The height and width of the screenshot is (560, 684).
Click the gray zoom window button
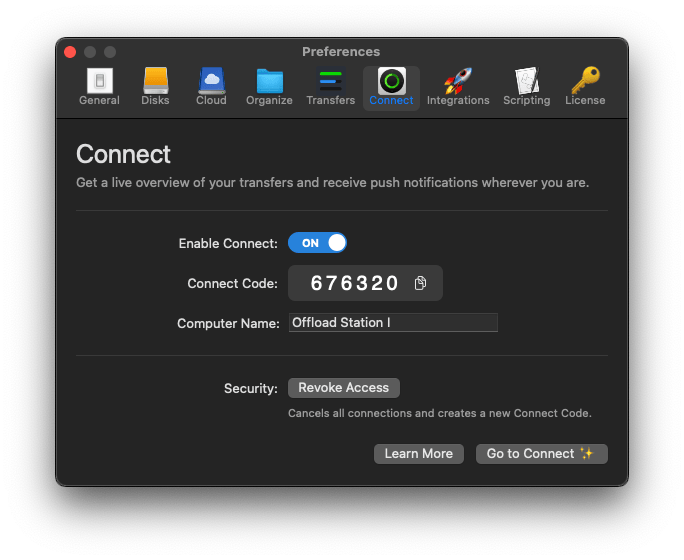point(110,52)
